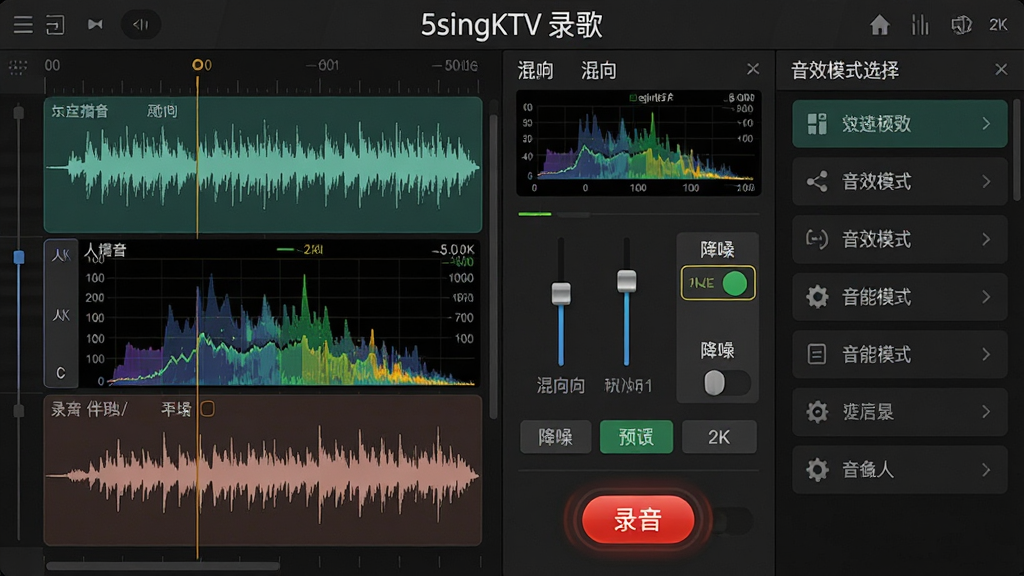Open the equalizer bars icon

pos(920,25)
